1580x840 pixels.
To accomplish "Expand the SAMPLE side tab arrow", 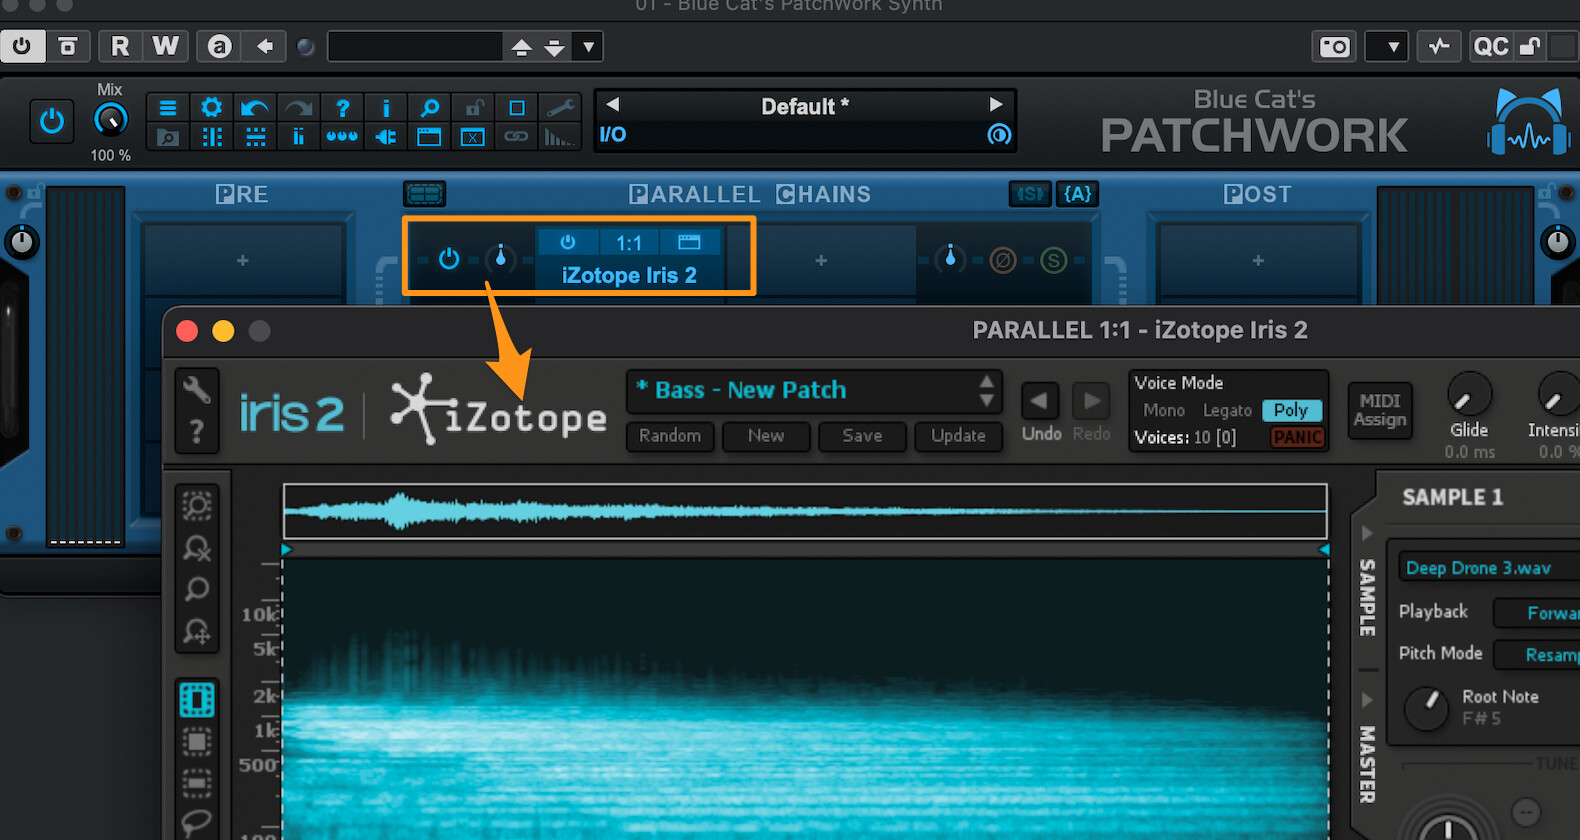I will [x=1367, y=533].
